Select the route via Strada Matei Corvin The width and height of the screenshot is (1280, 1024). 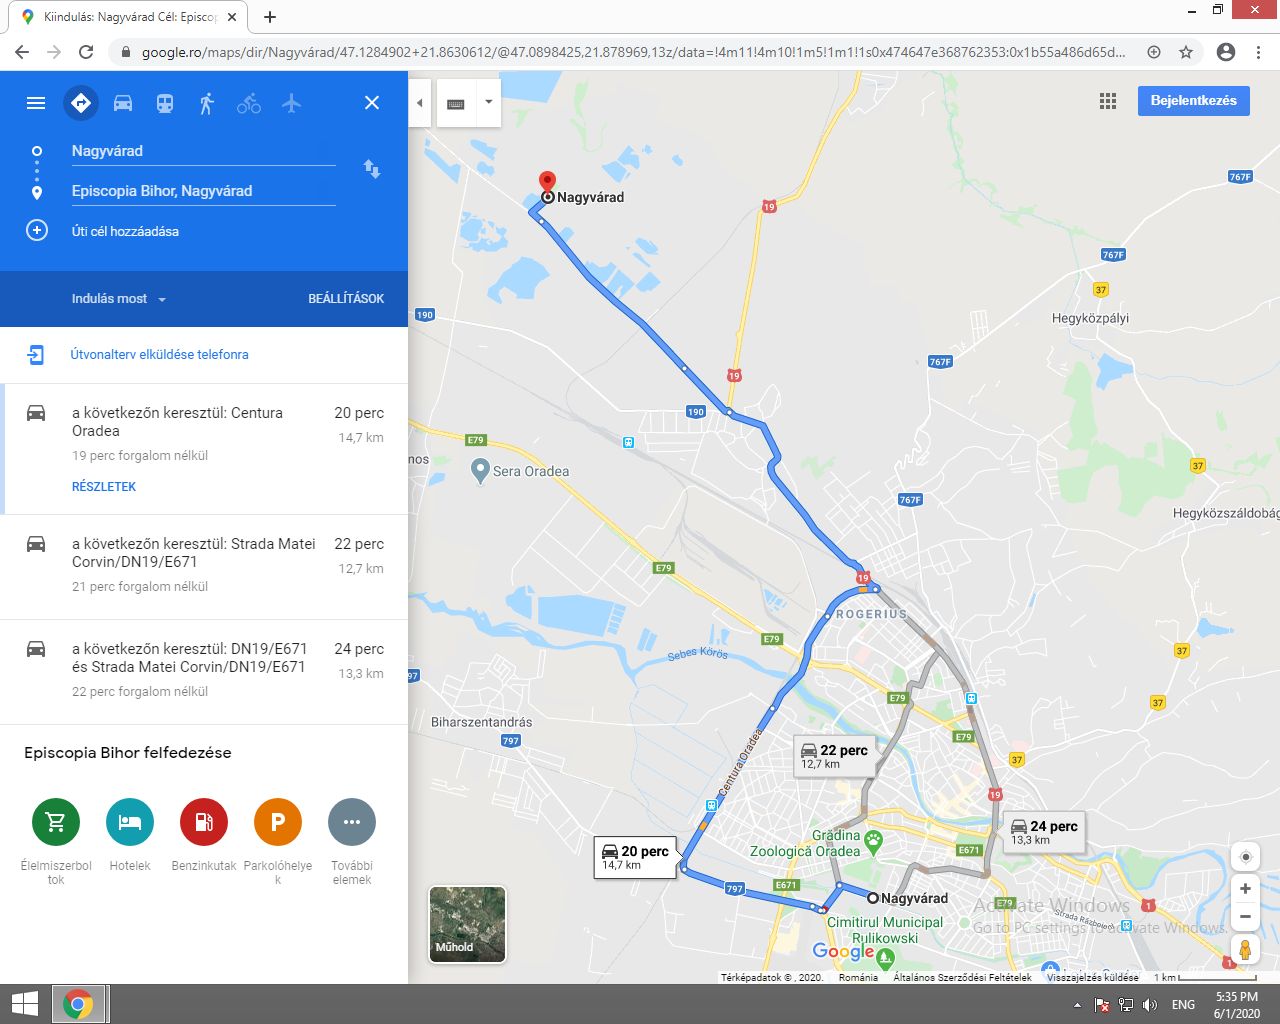click(x=204, y=566)
